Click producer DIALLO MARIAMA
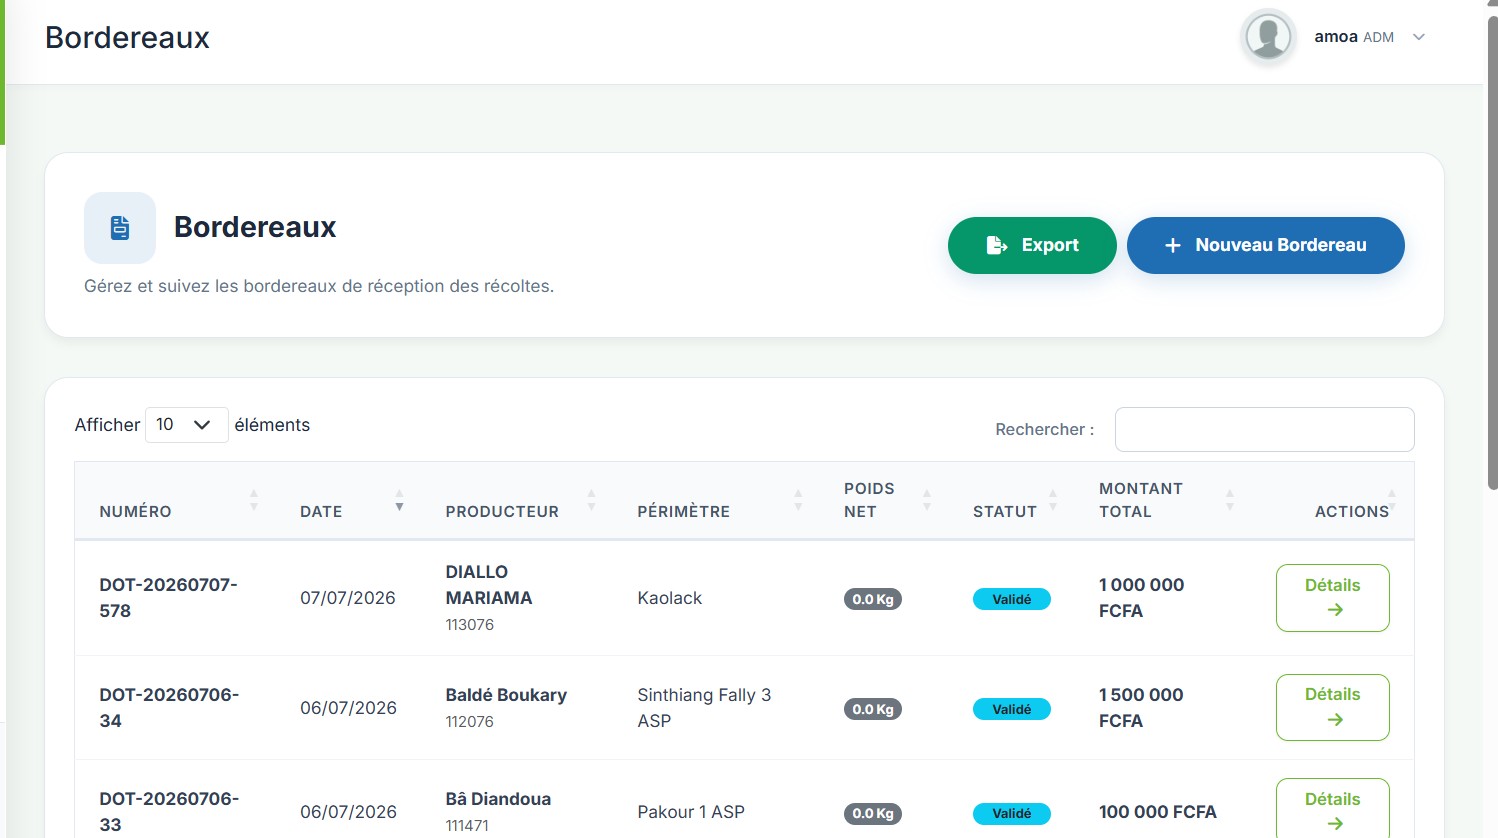Screen dimensions: 1498x838 [x=489, y=585]
